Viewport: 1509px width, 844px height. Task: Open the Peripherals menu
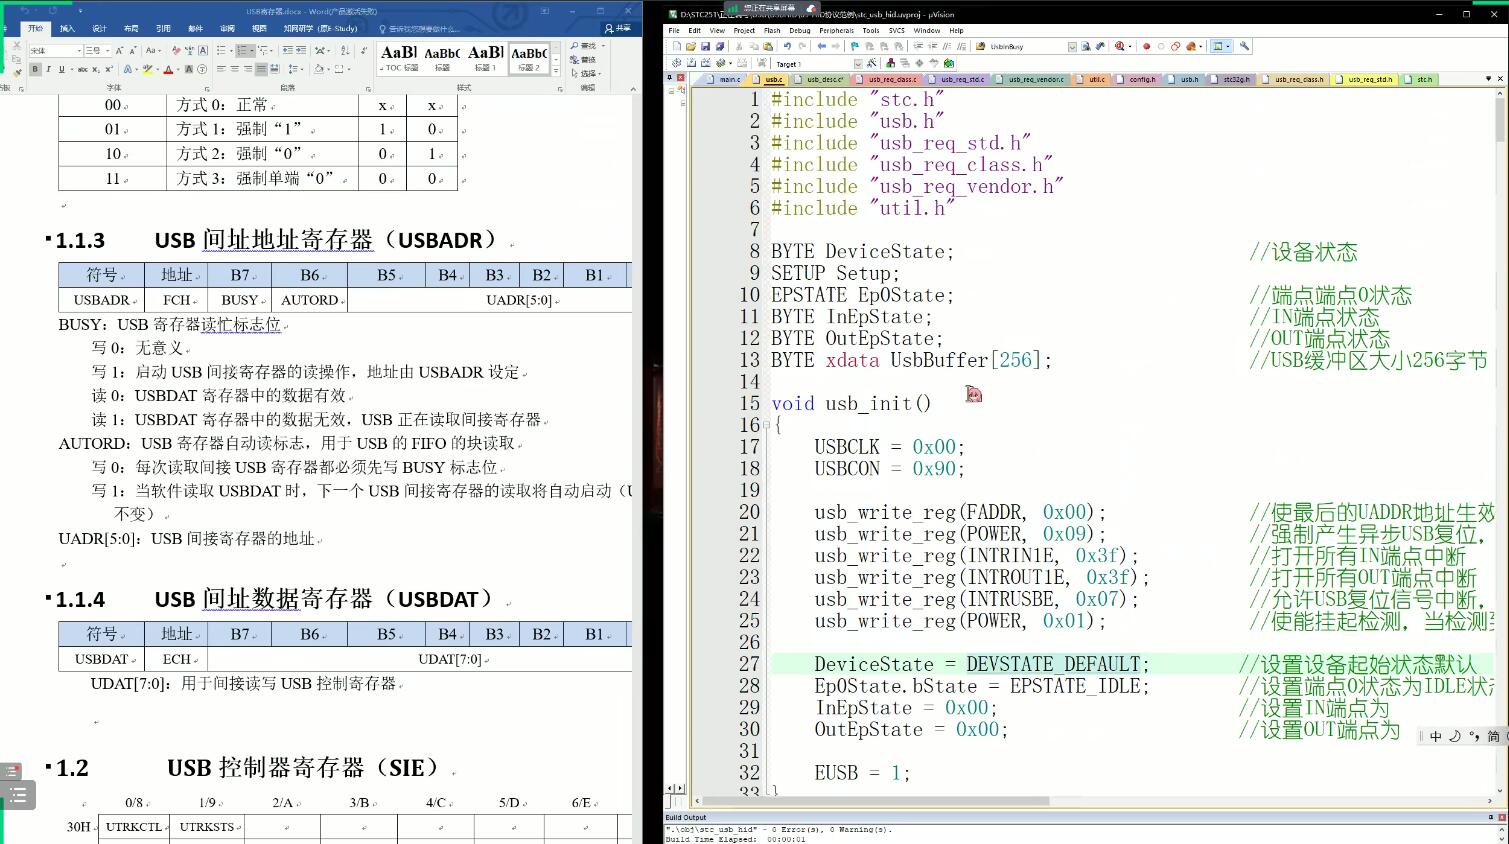click(836, 31)
